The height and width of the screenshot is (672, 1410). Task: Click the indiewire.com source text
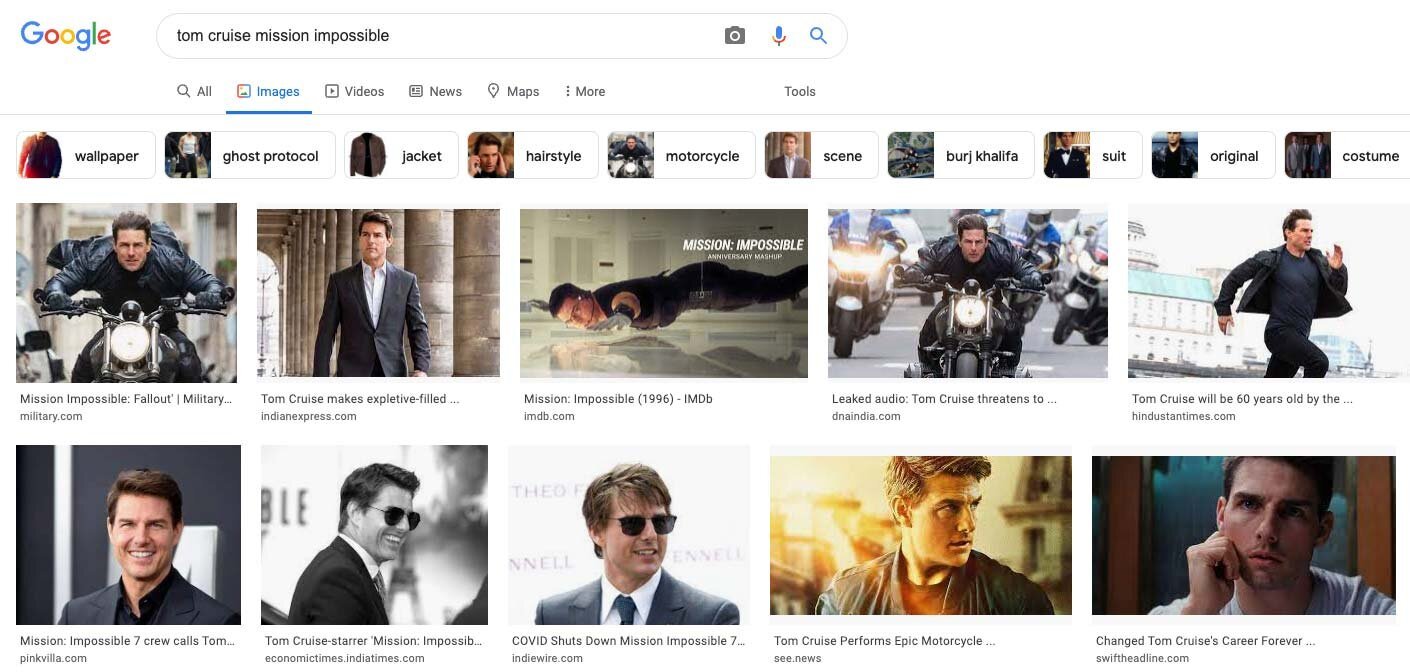click(547, 658)
